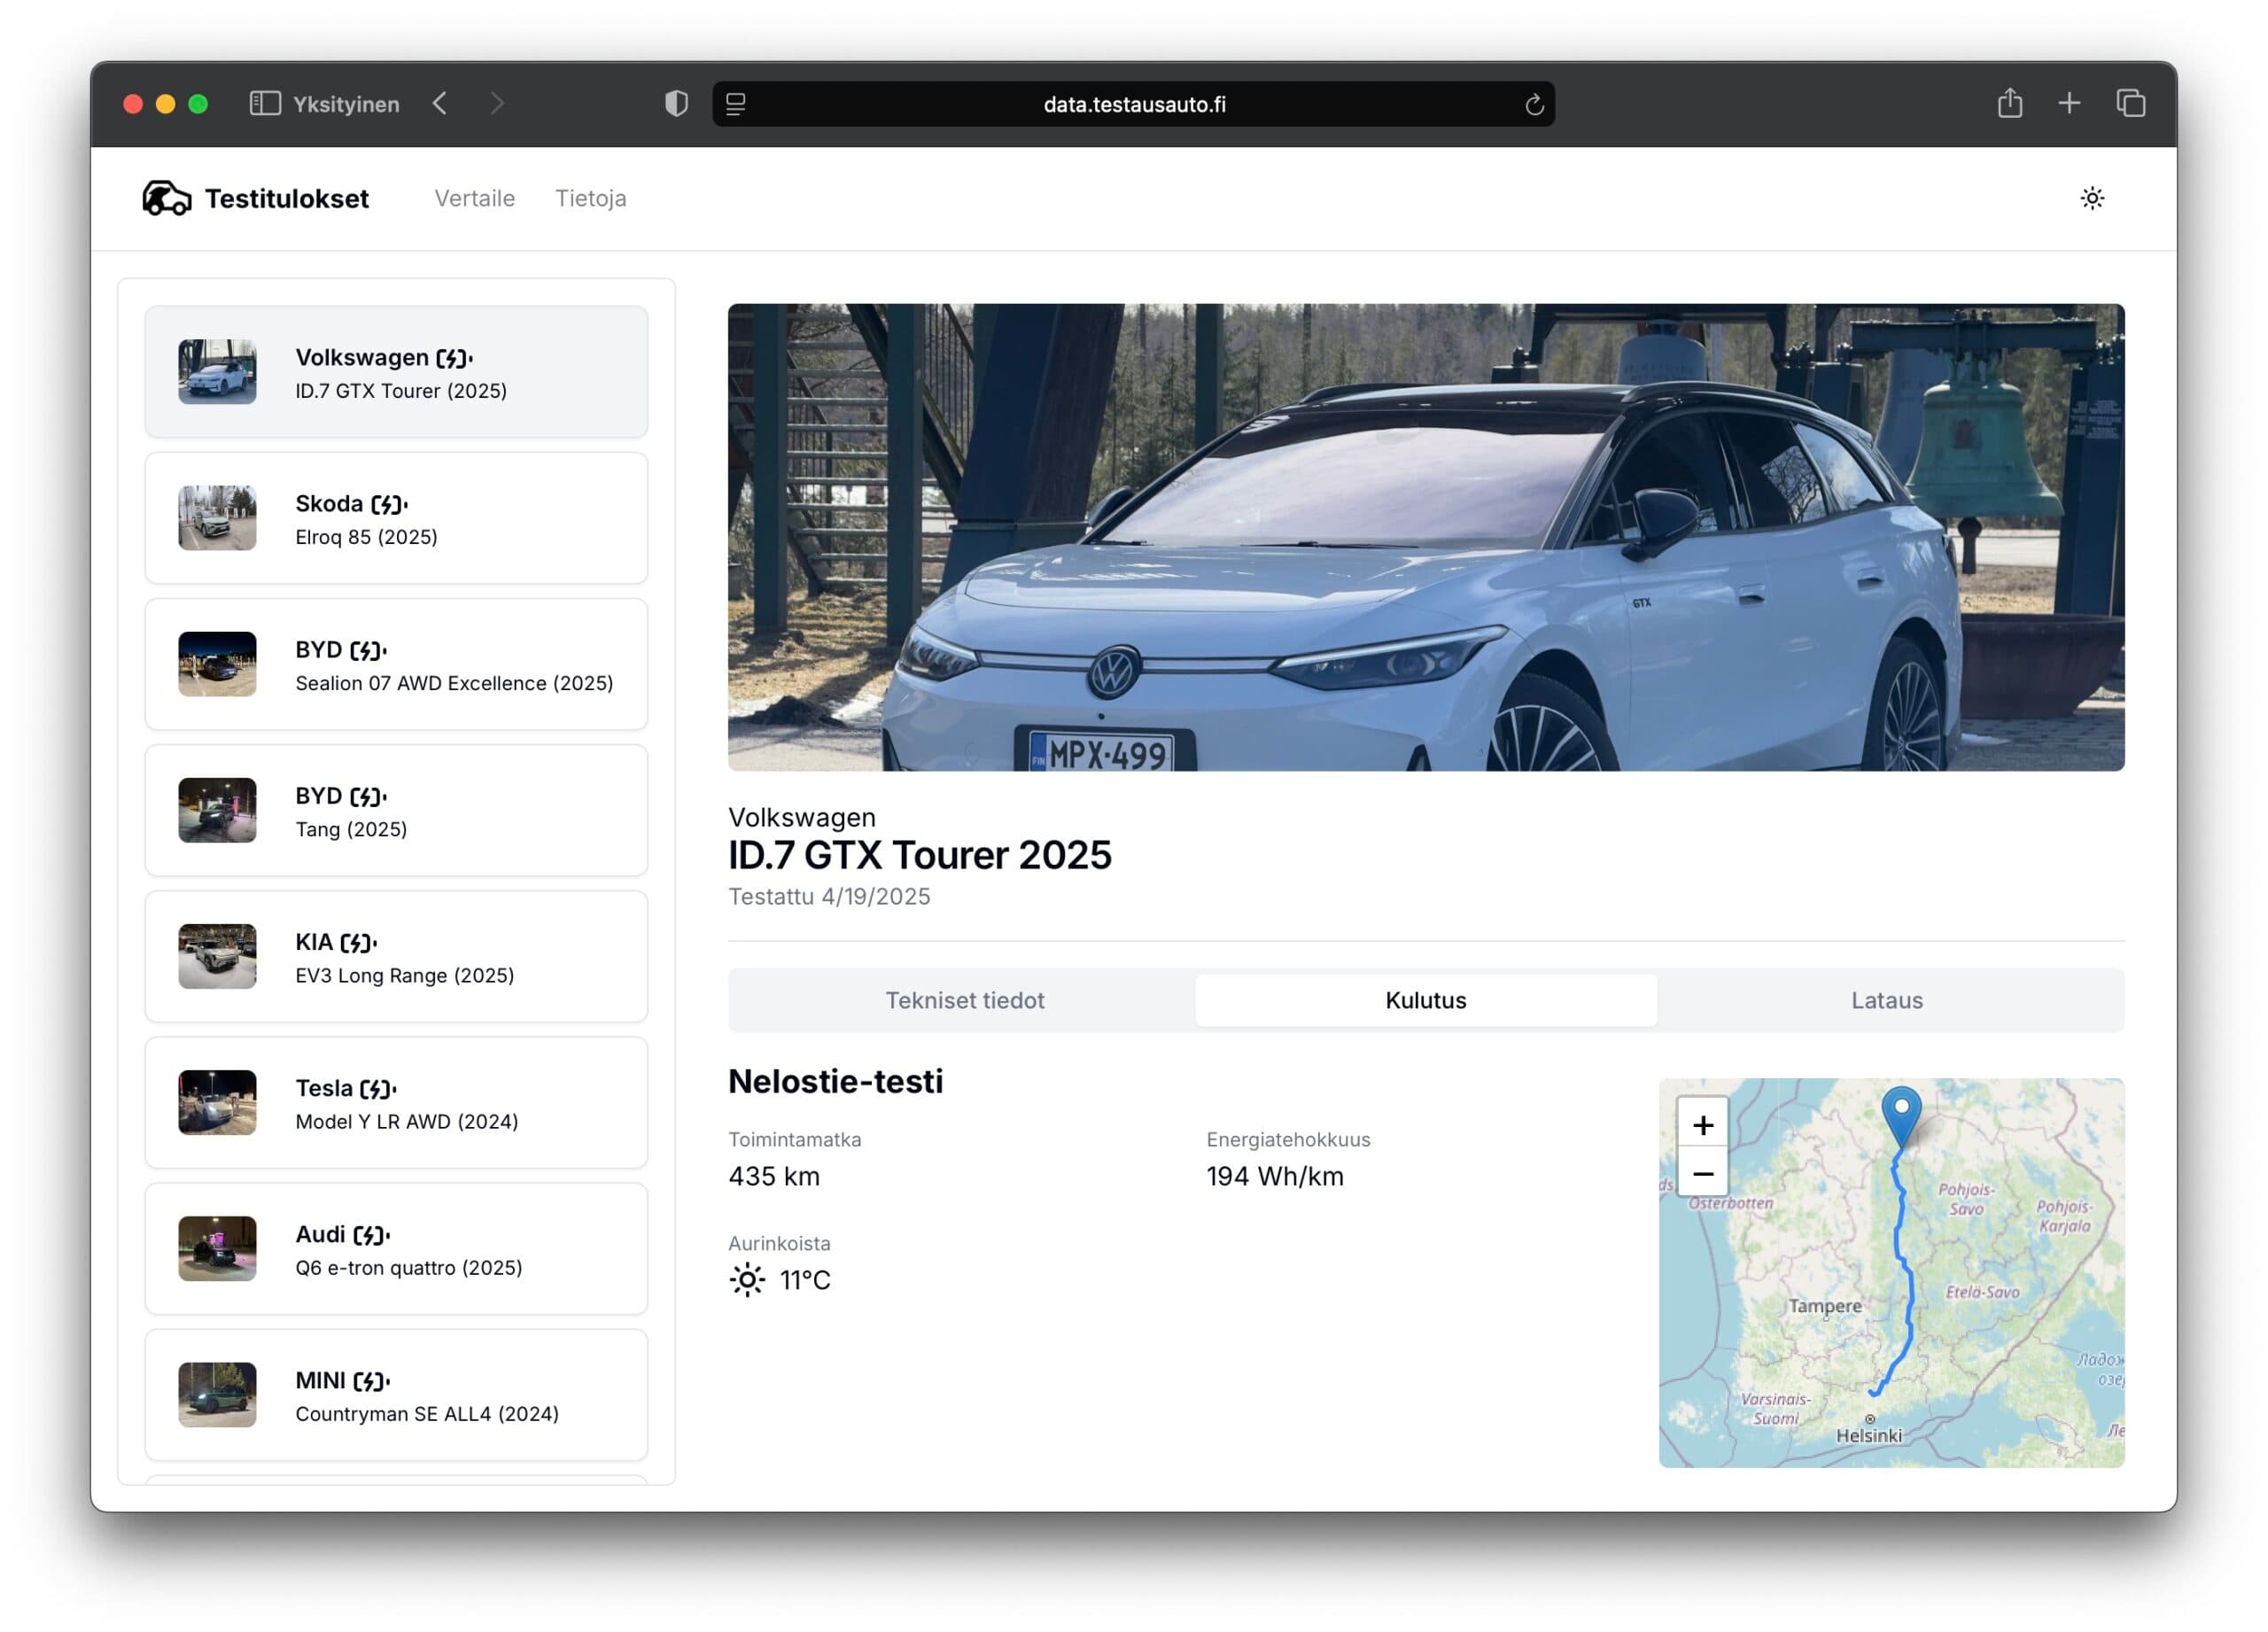Select Volkswagen ID.7 GTX Tourer card
The image size is (2268, 1632).
396,372
